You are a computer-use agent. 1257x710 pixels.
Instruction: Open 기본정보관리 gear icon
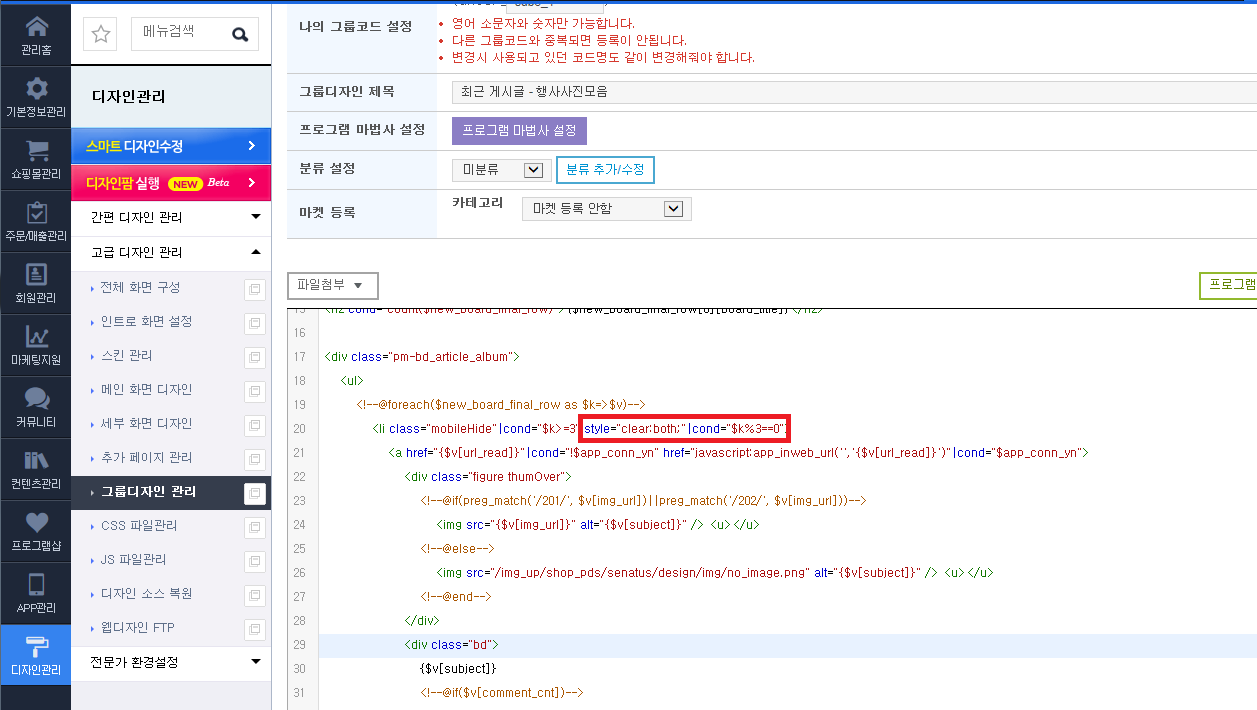tap(36, 88)
